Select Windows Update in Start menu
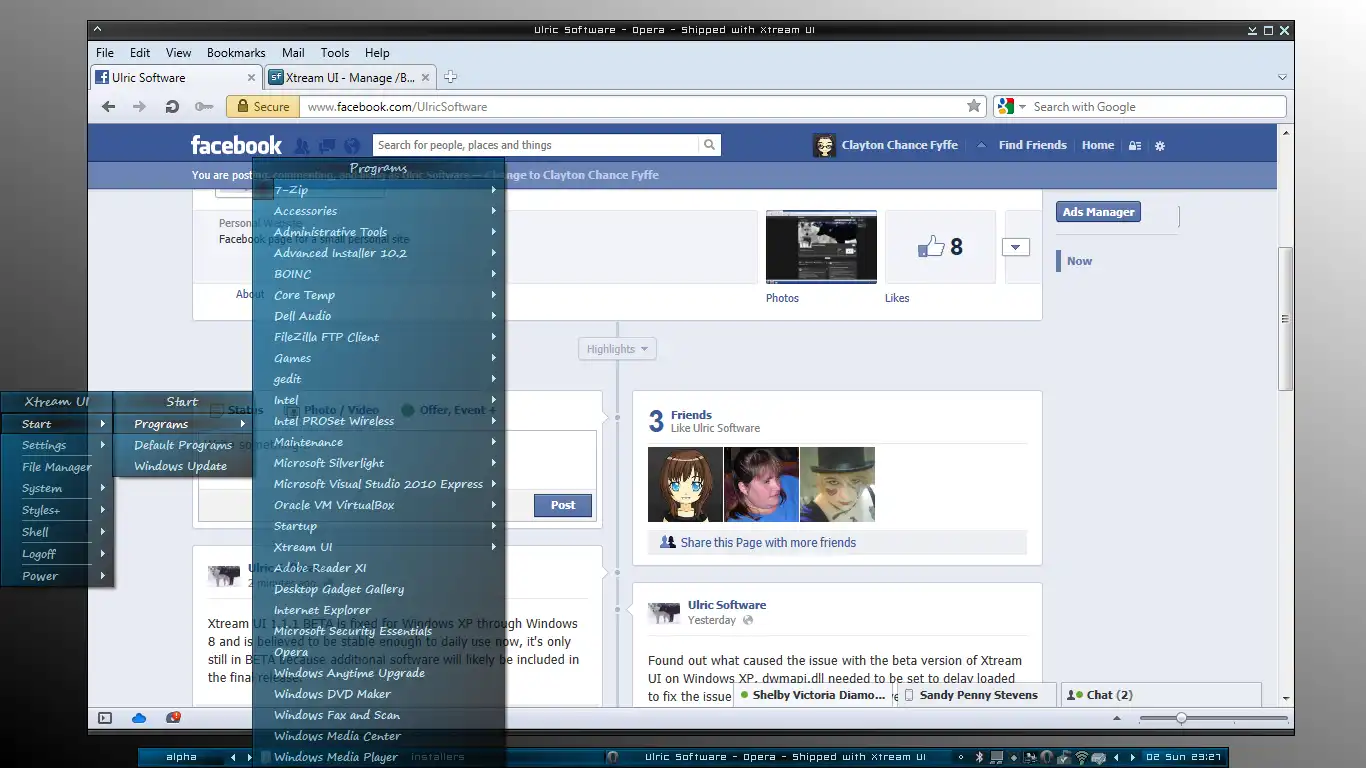Viewport: 1366px width, 768px height. [182, 466]
